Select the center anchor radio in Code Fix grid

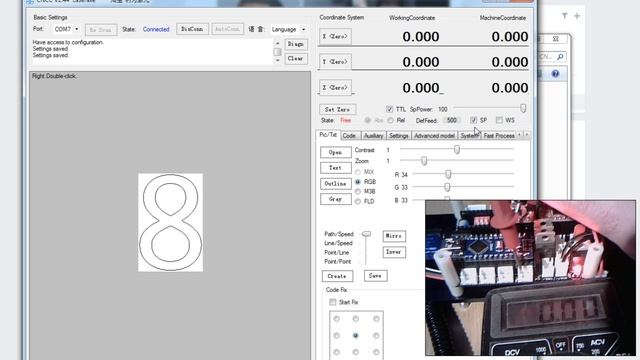pyautogui.click(x=356, y=336)
